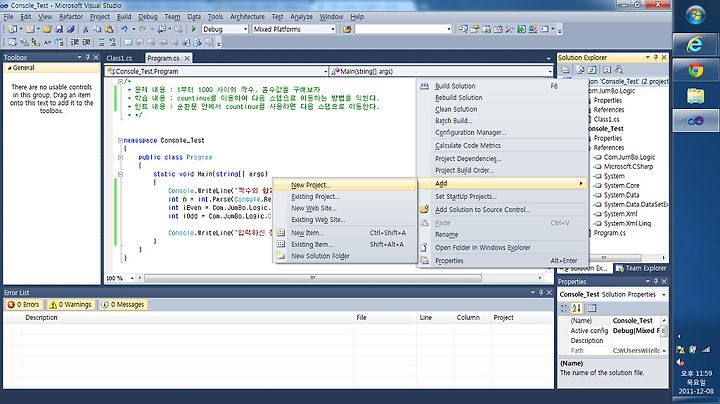Undo the last action with the toolbar arrow
Viewport: 720px width, 404px height.
(124, 29)
